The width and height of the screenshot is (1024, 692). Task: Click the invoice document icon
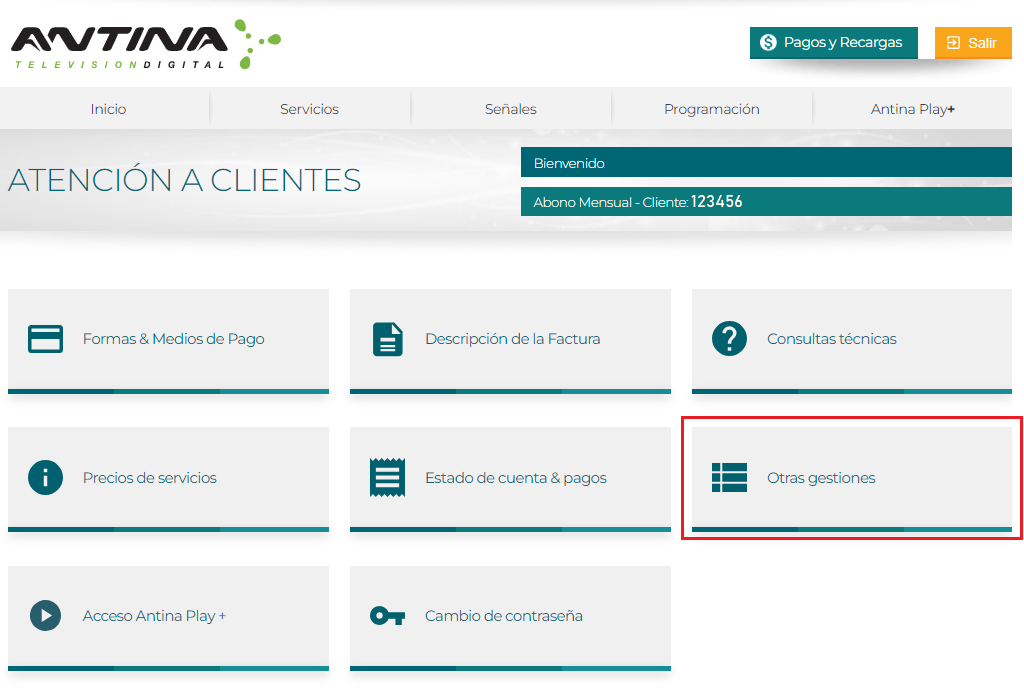(x=387, y=339)
